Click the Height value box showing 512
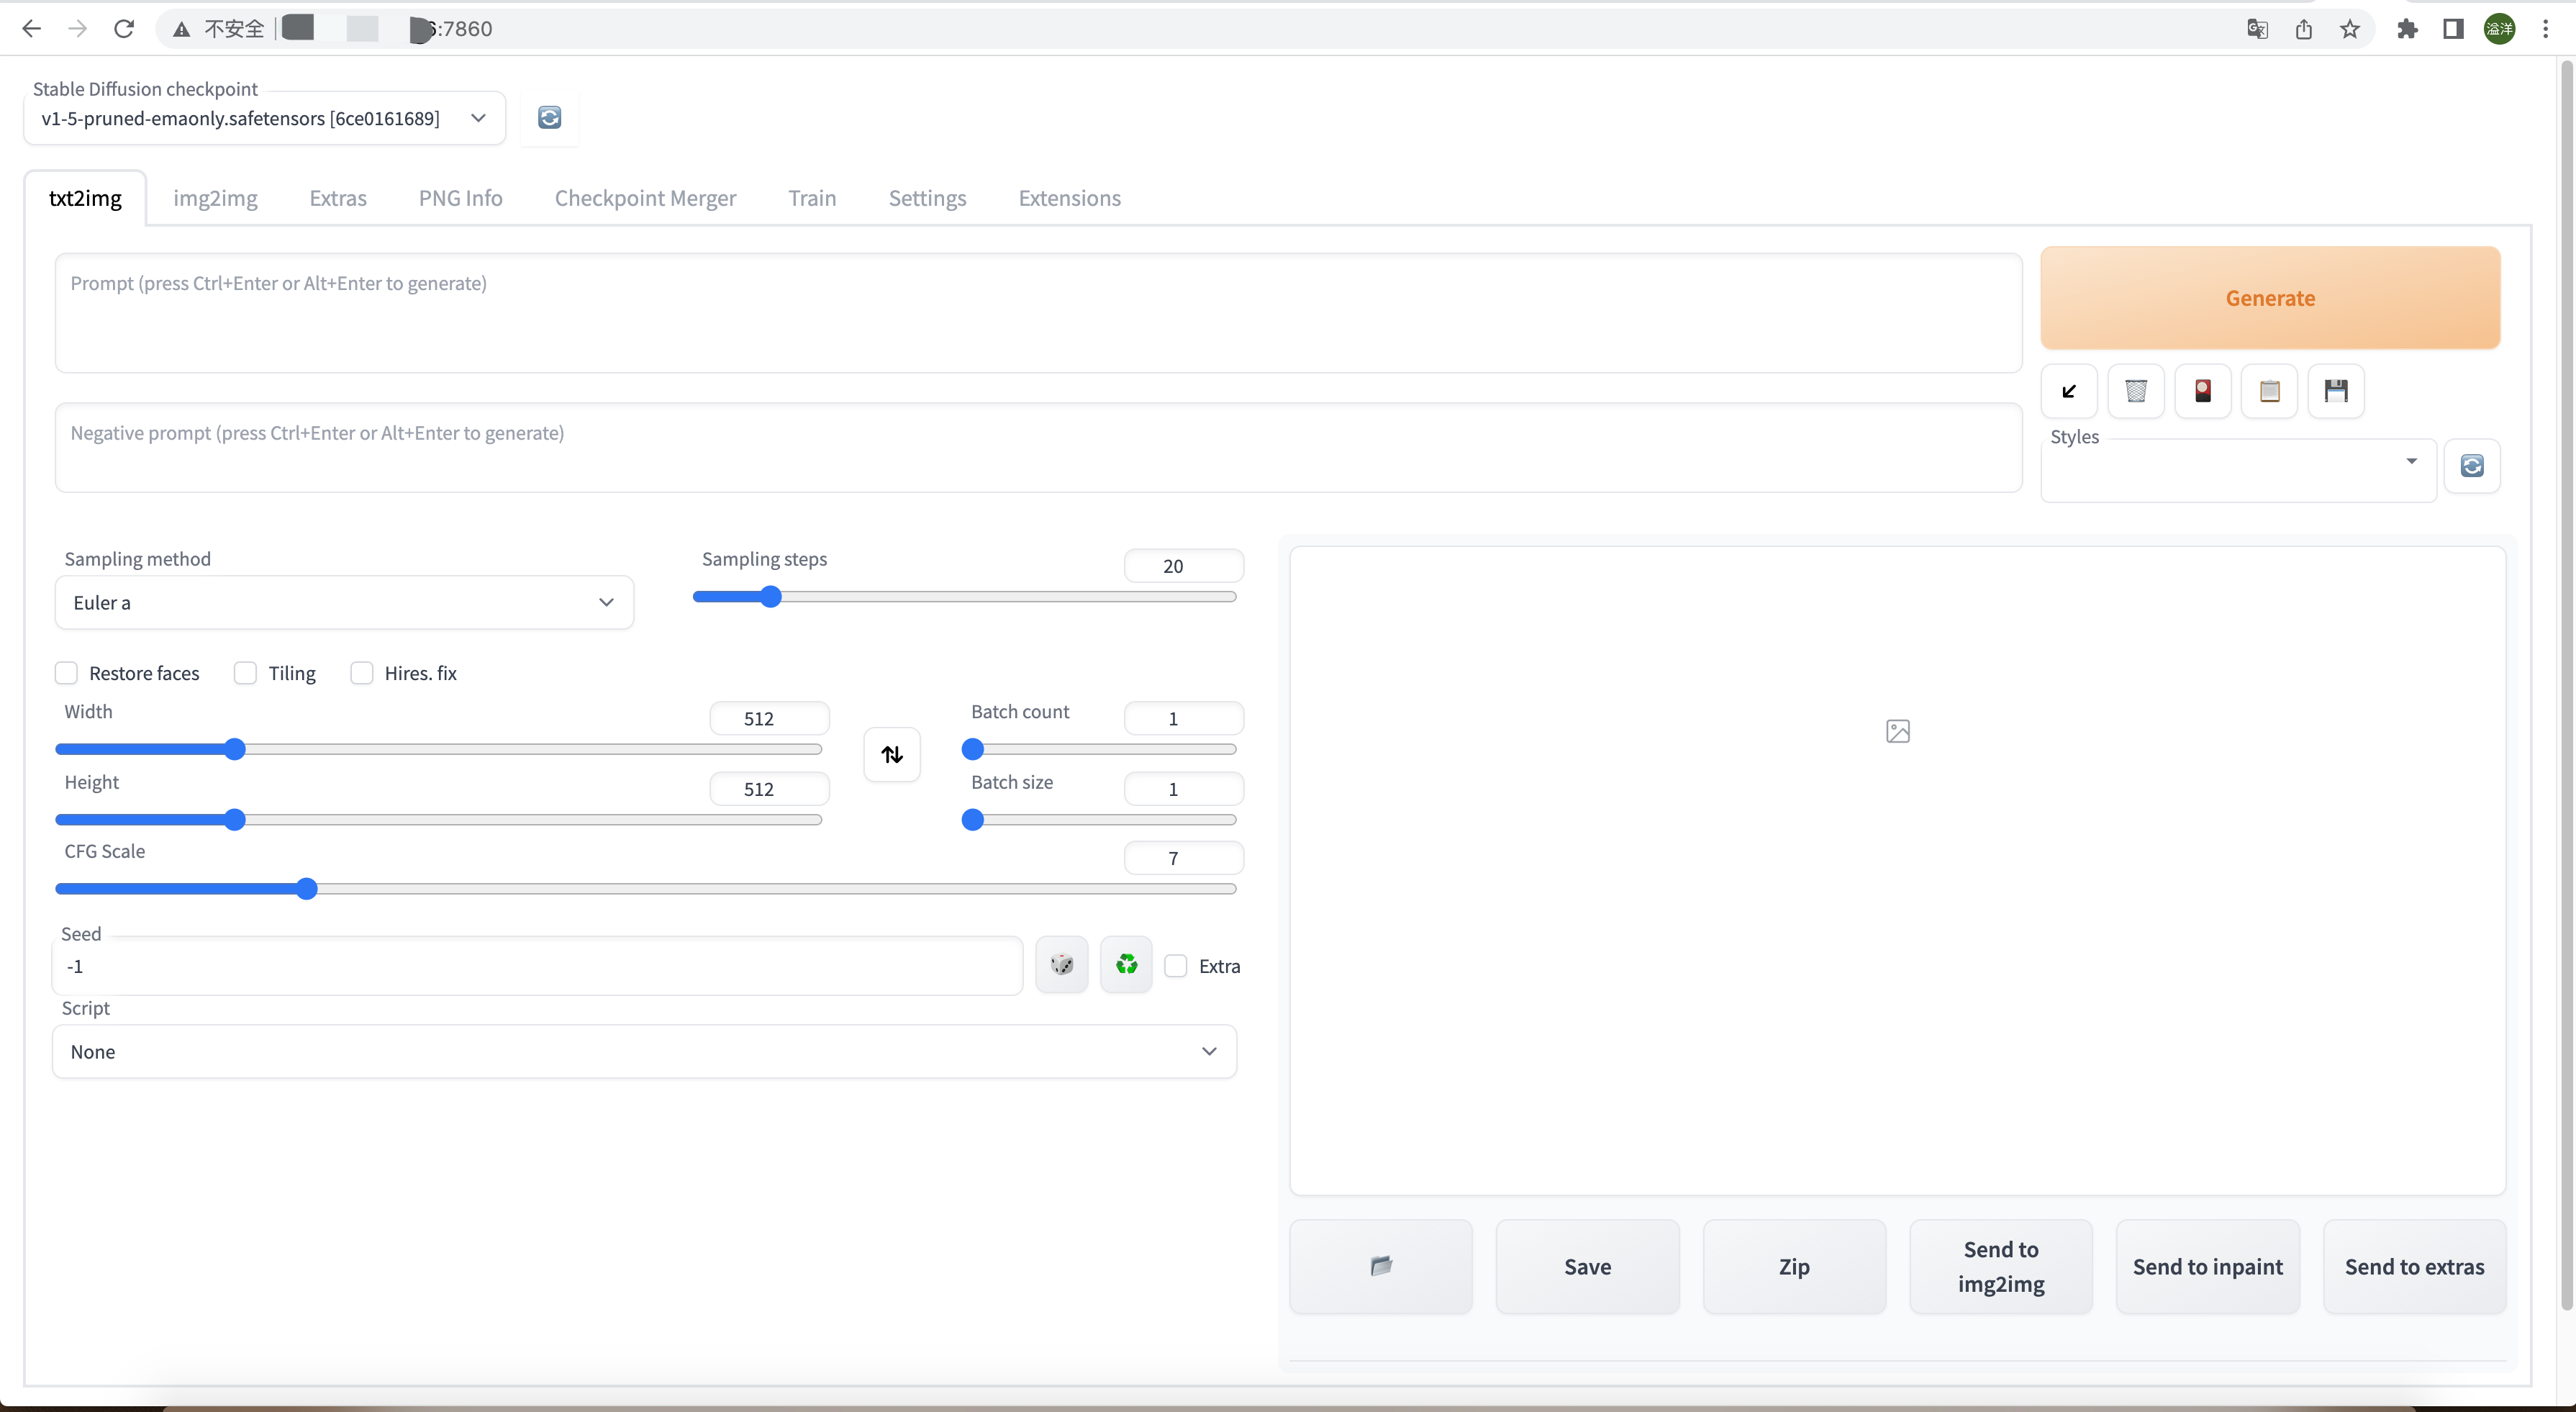 click(769, 789)
